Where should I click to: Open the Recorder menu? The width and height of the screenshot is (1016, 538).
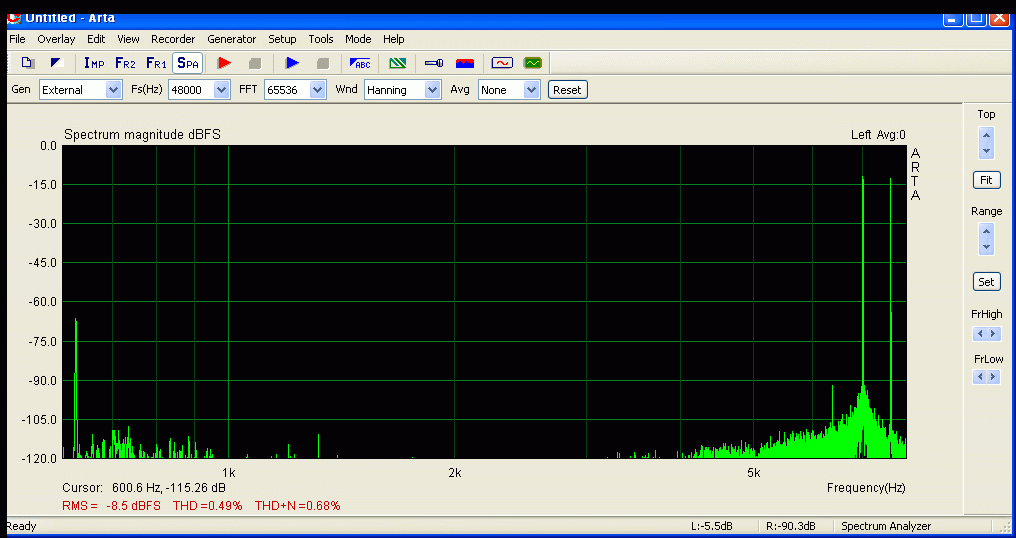[173, 39]
